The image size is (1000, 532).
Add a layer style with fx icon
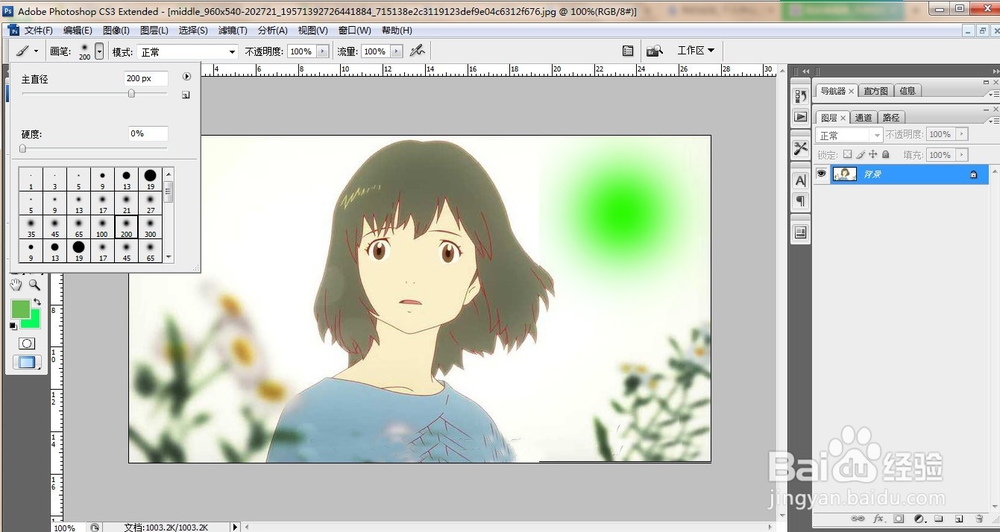(878, 519)
